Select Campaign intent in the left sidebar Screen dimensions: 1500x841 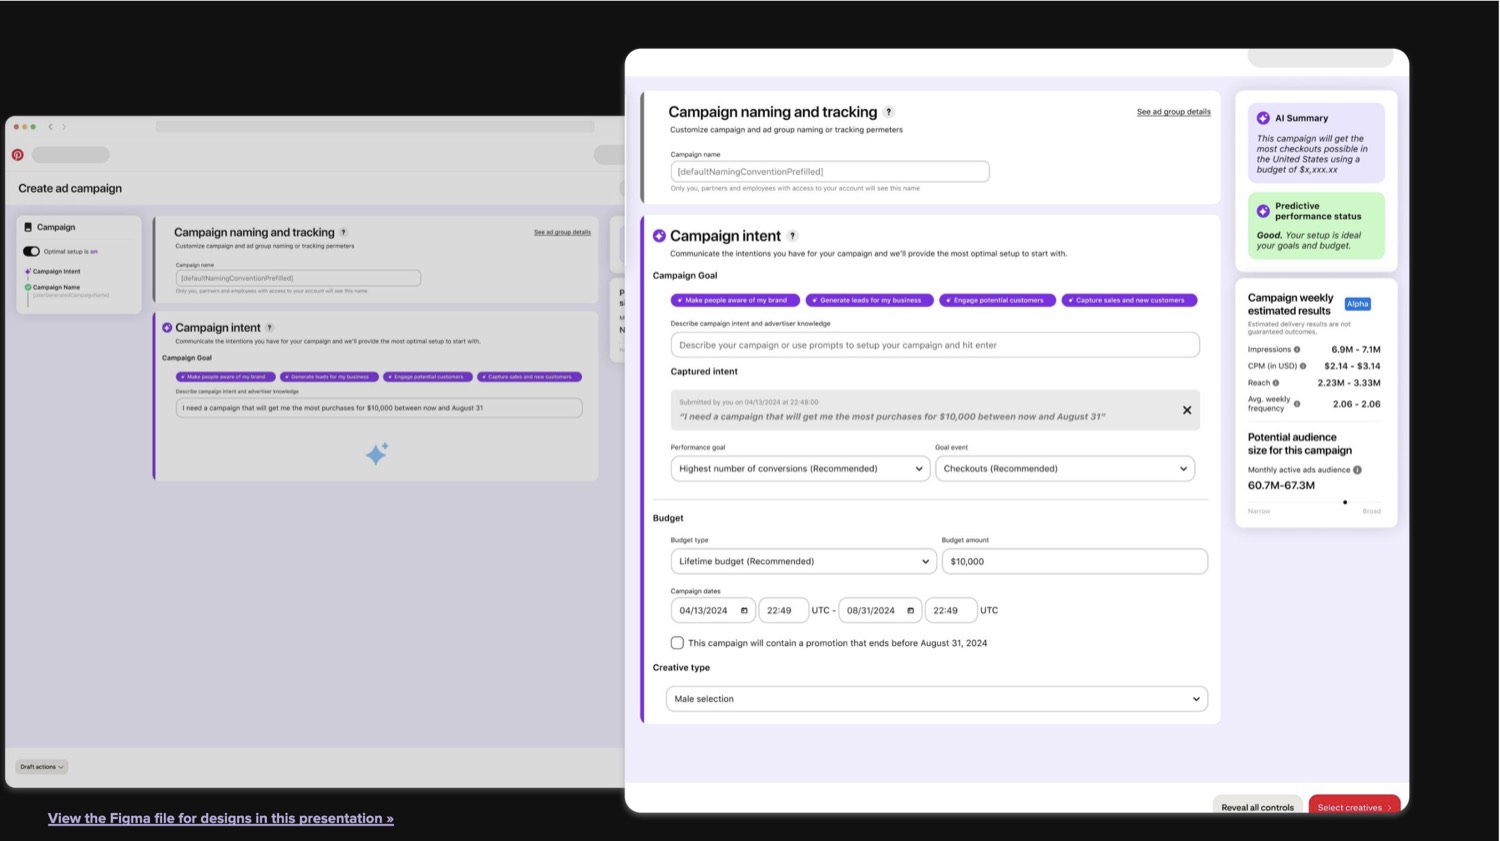tap(56, 271)
